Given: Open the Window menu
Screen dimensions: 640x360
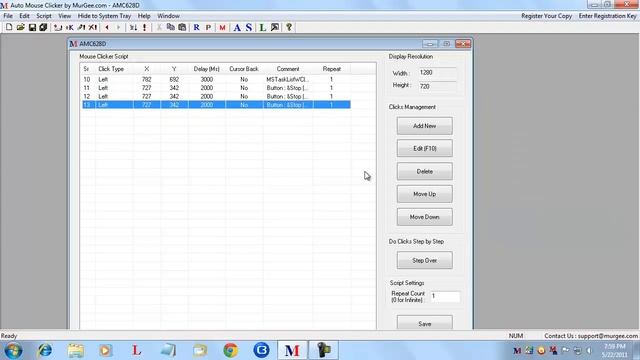Looking at the screenshot, I should coord(169,16).
